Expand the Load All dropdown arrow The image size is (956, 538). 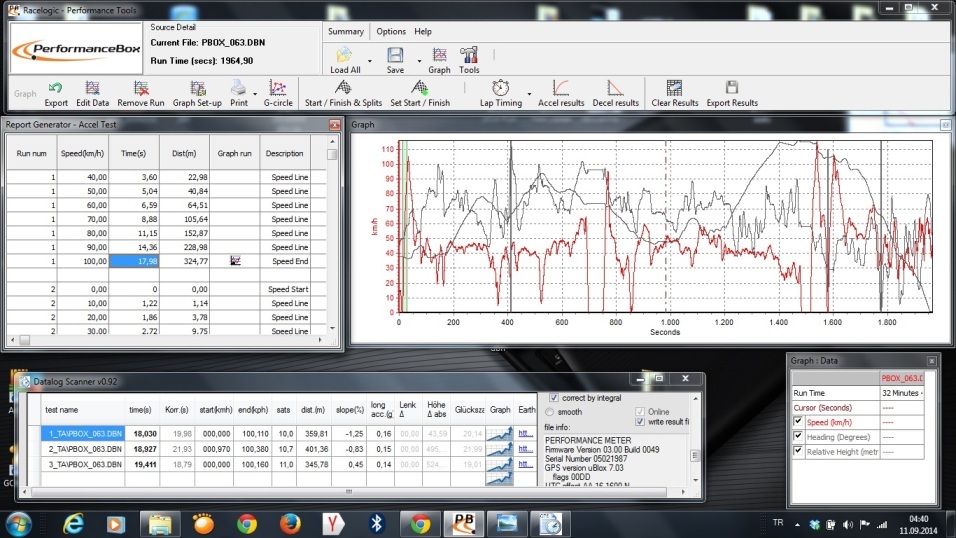point(369,61)
